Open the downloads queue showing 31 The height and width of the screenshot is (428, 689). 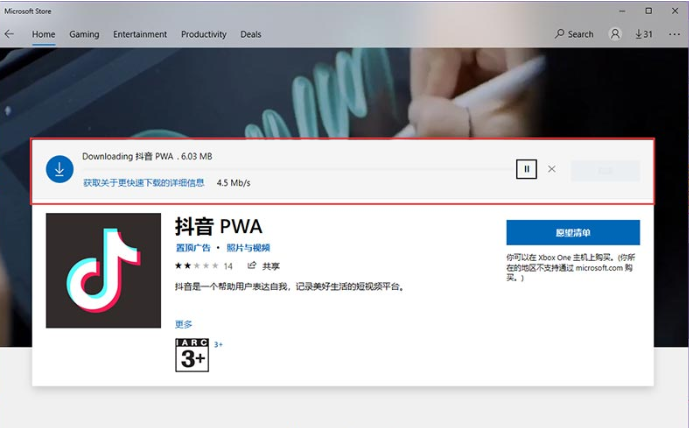643,34
